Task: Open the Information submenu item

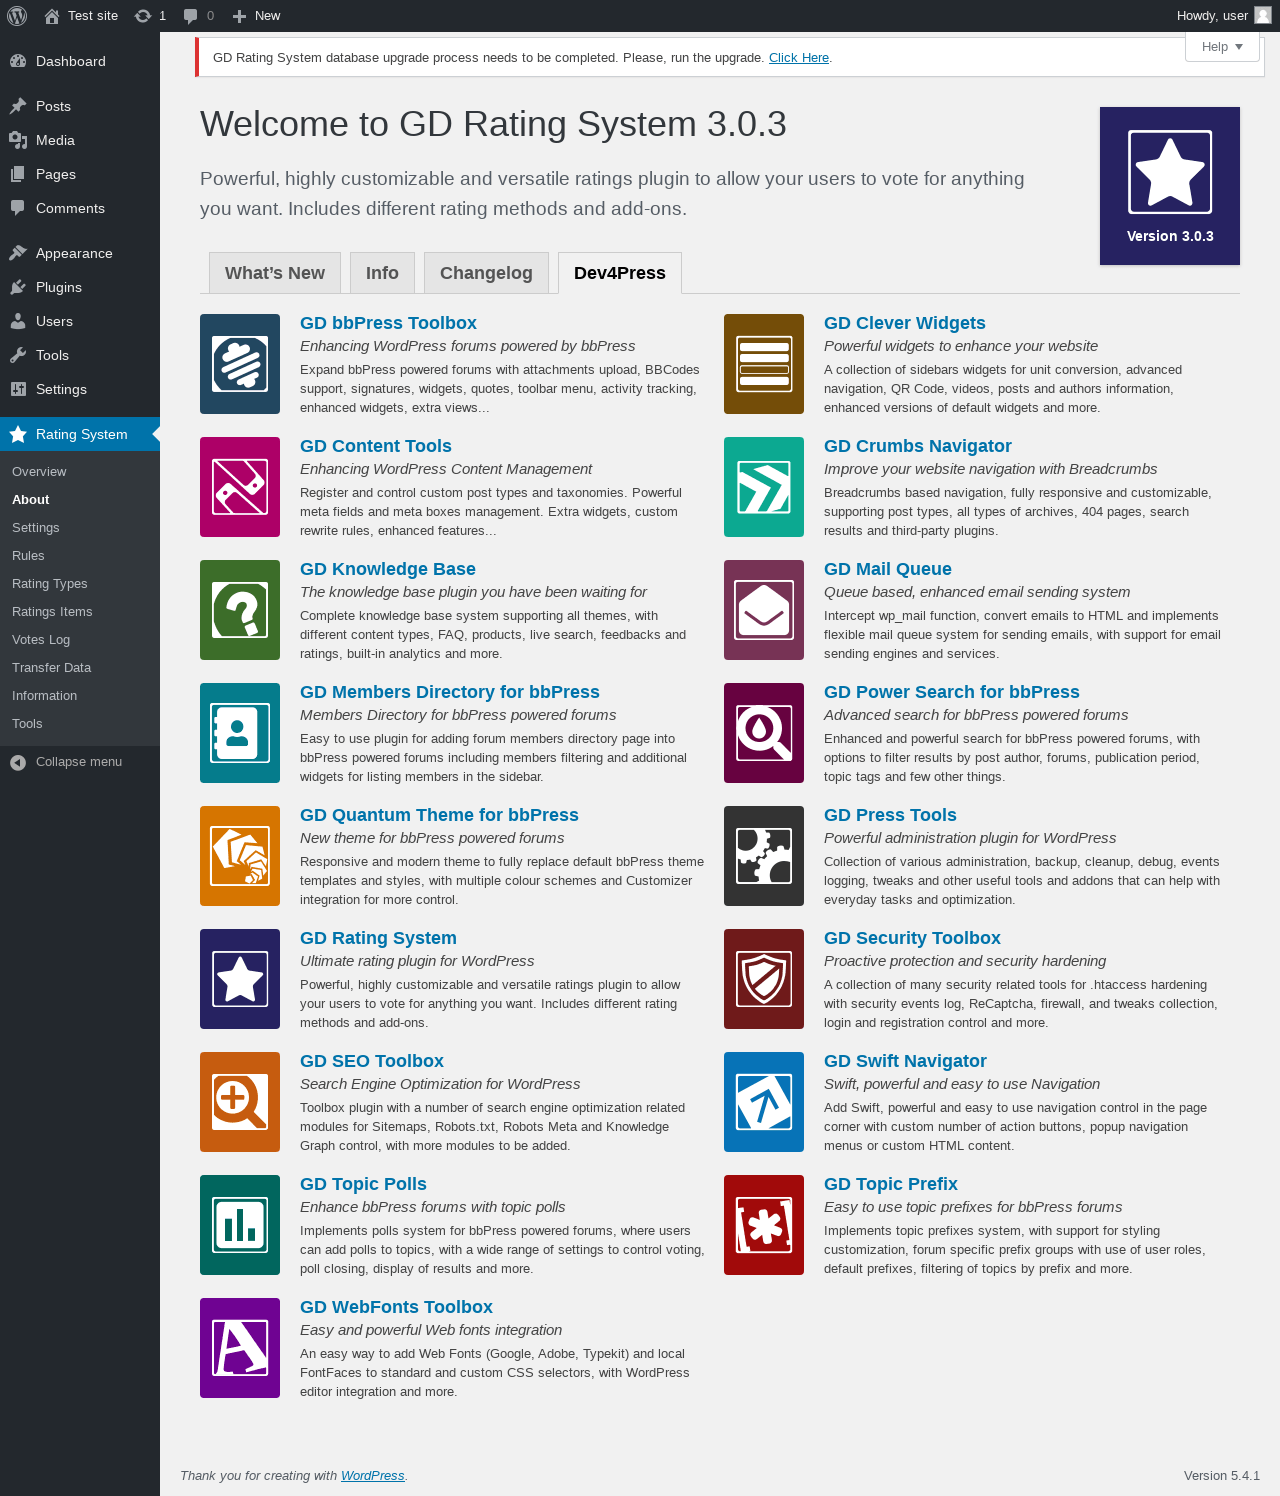Action: click(x=80, y=696)
